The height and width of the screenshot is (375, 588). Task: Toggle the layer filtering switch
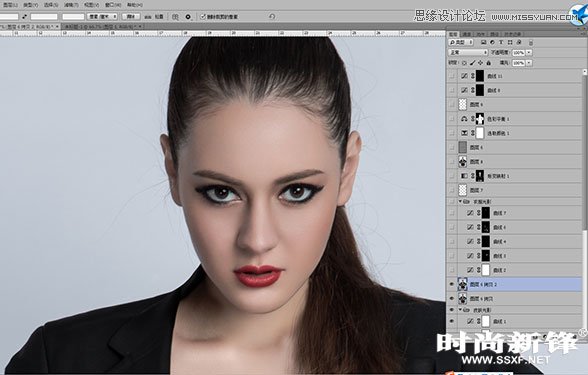(531, 43)
